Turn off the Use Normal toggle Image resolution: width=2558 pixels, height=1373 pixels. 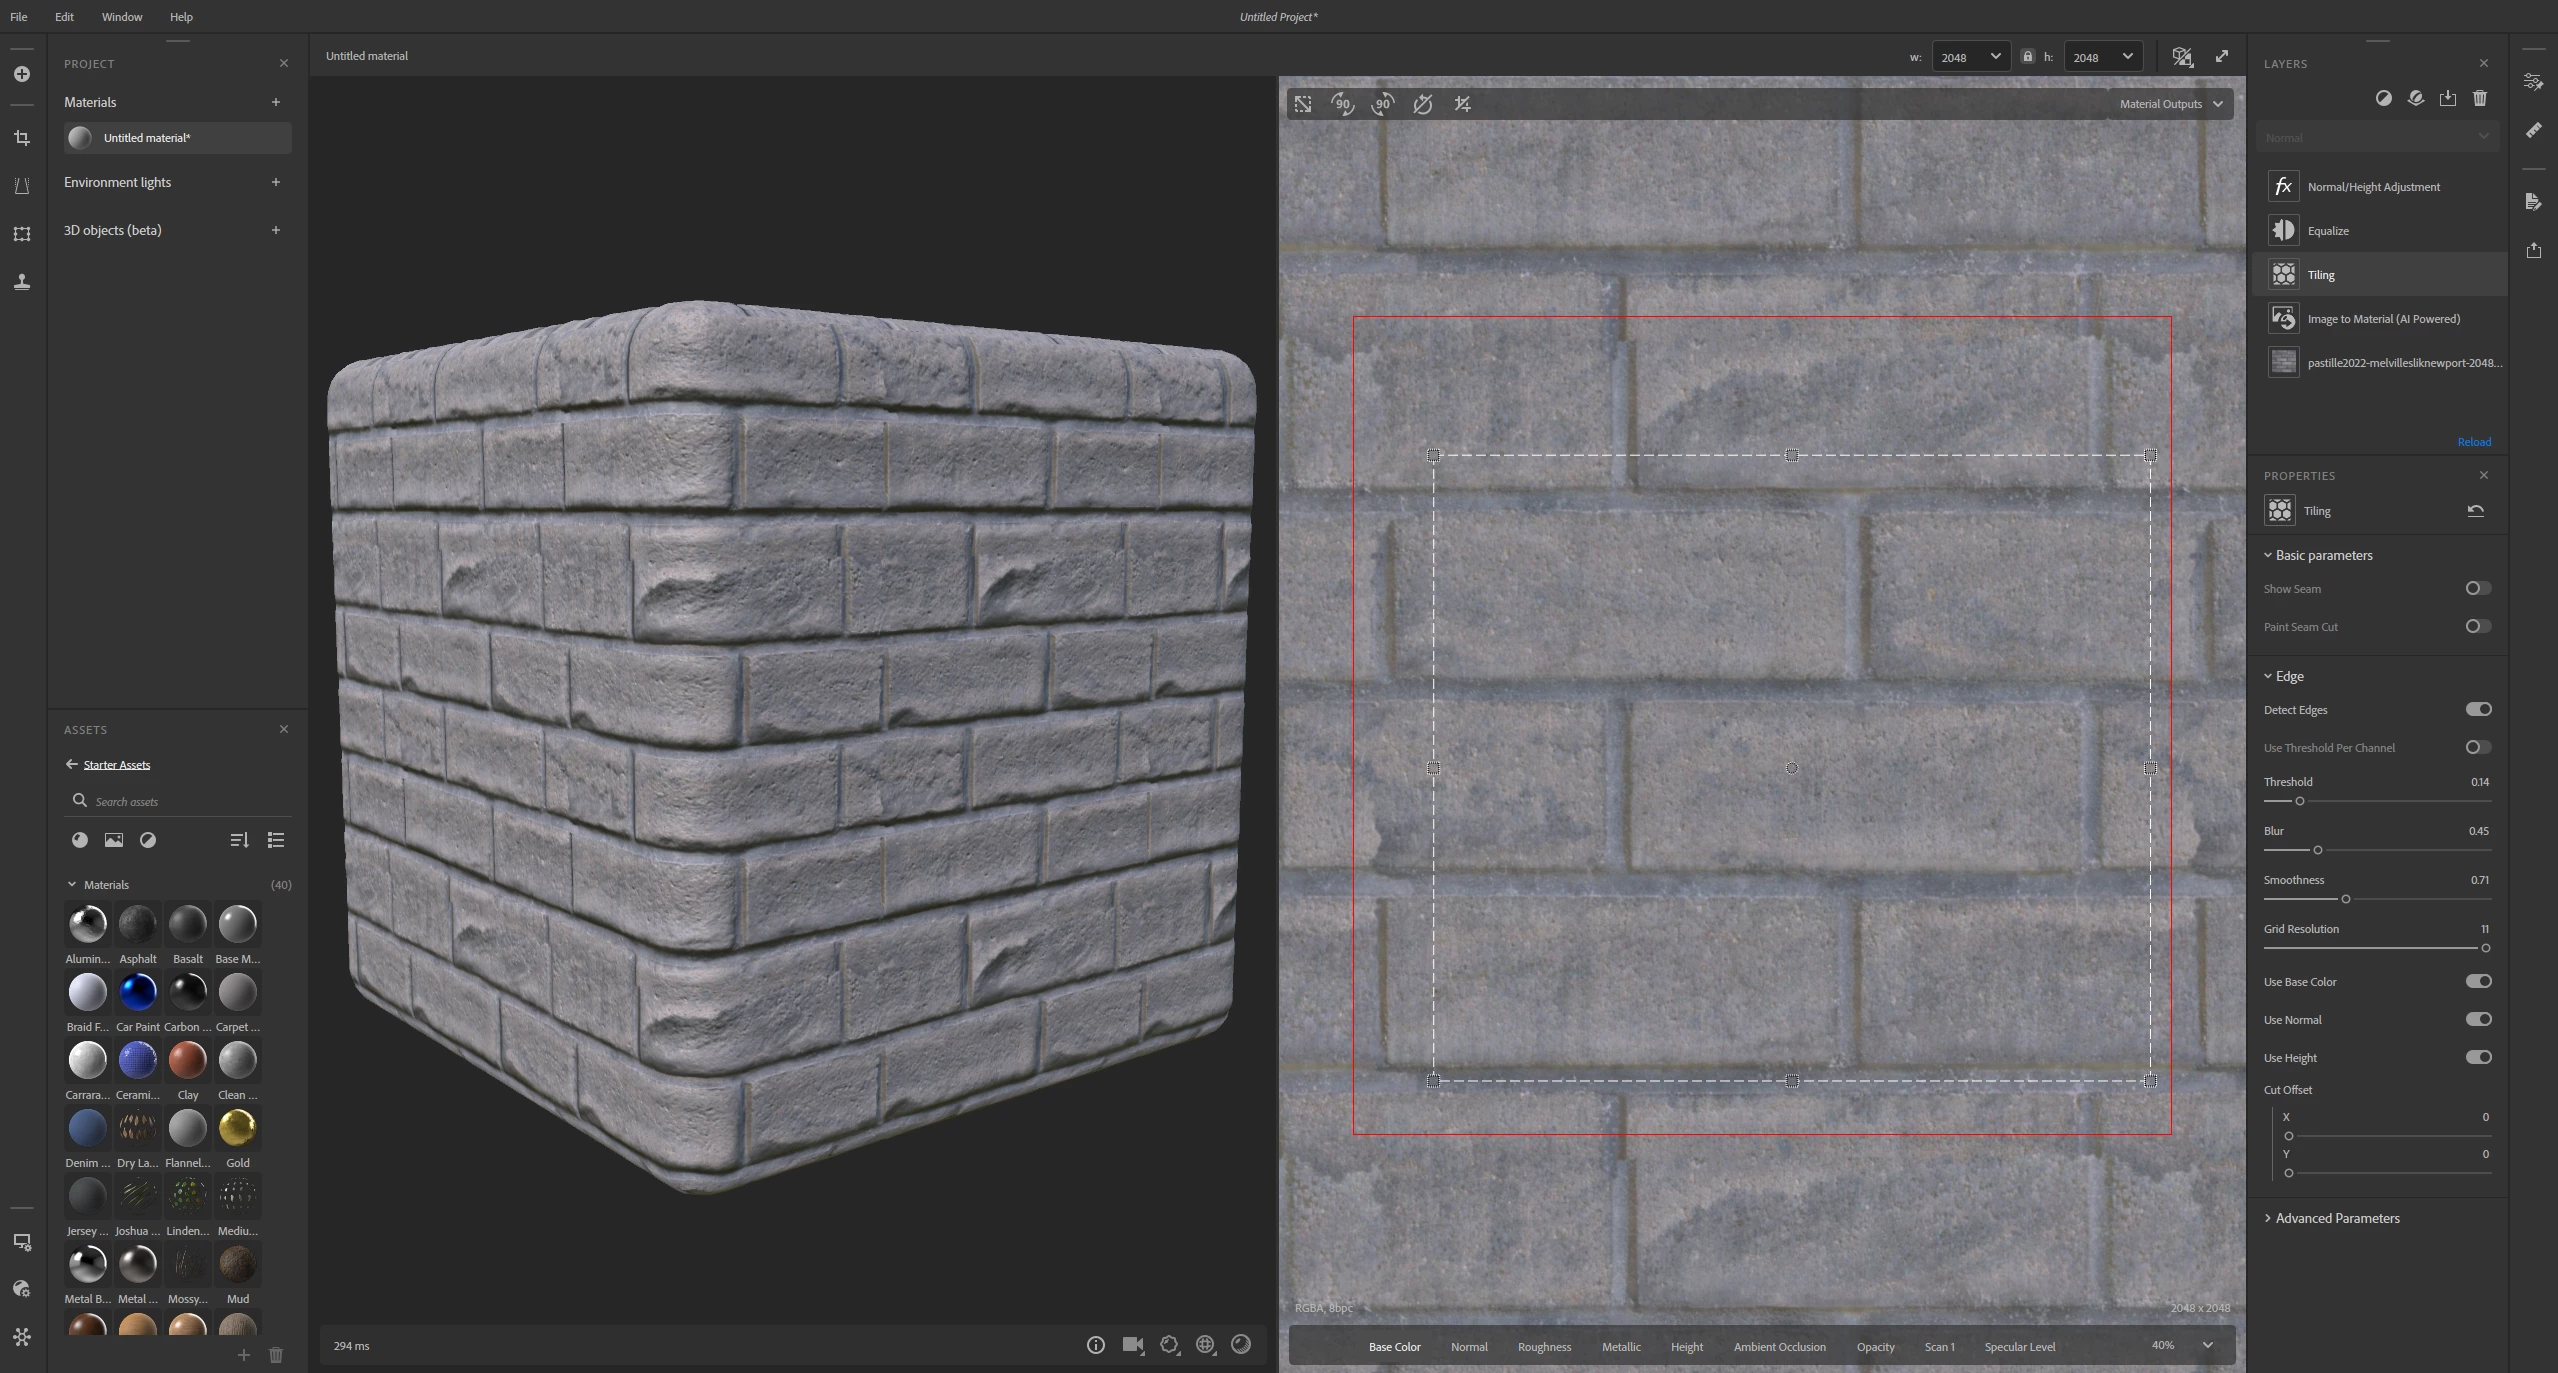2477,1019
